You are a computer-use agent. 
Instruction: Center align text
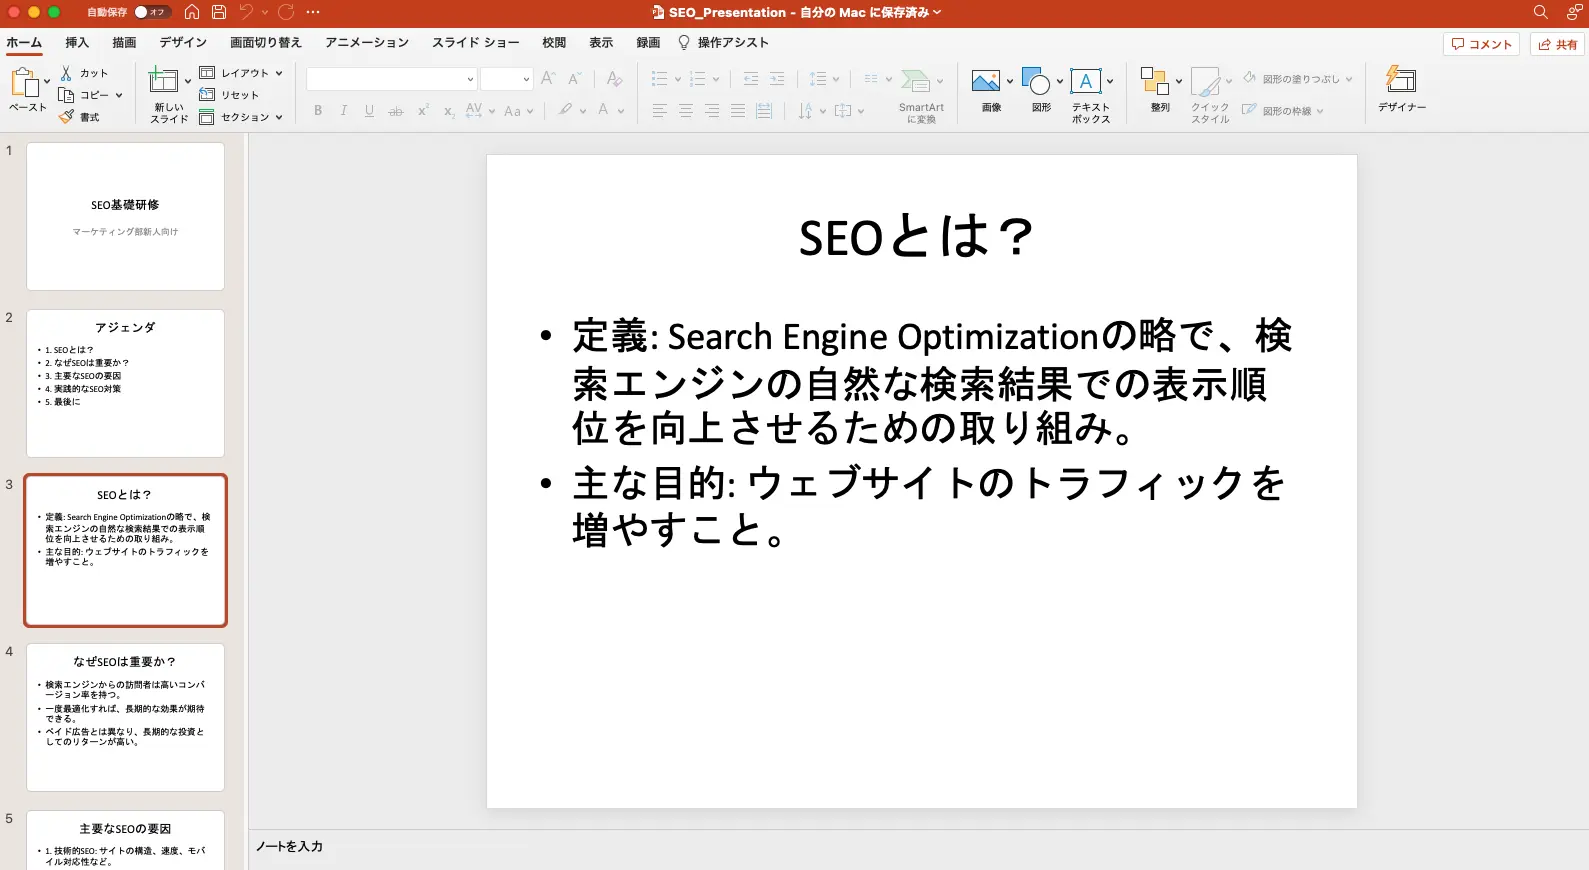coord(686,111)
